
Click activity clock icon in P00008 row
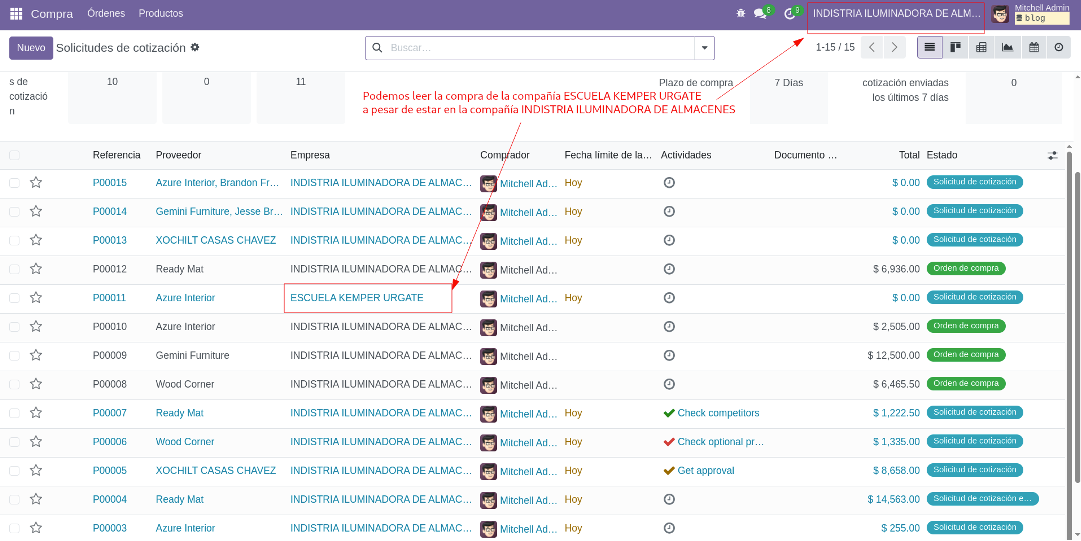click(x=669, y=384)
